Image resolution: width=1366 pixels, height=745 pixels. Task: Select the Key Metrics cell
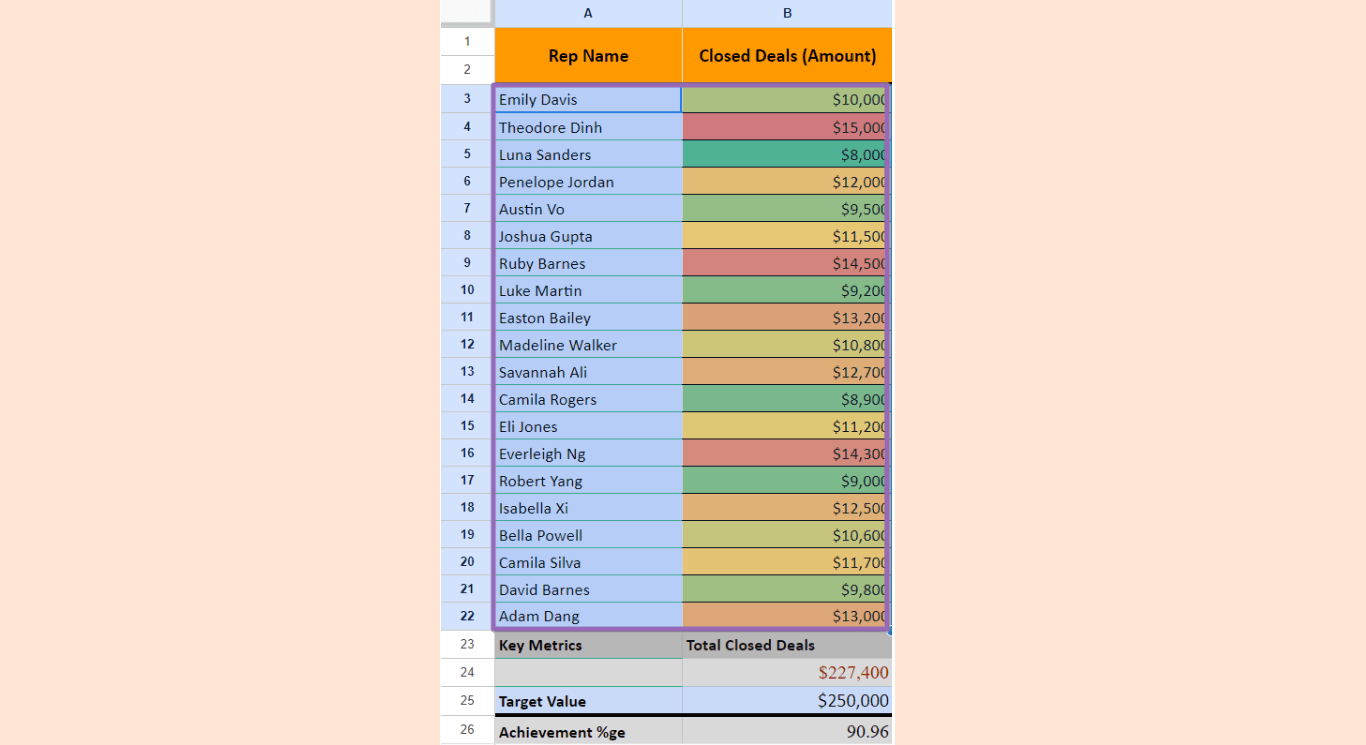click(588, 645)
